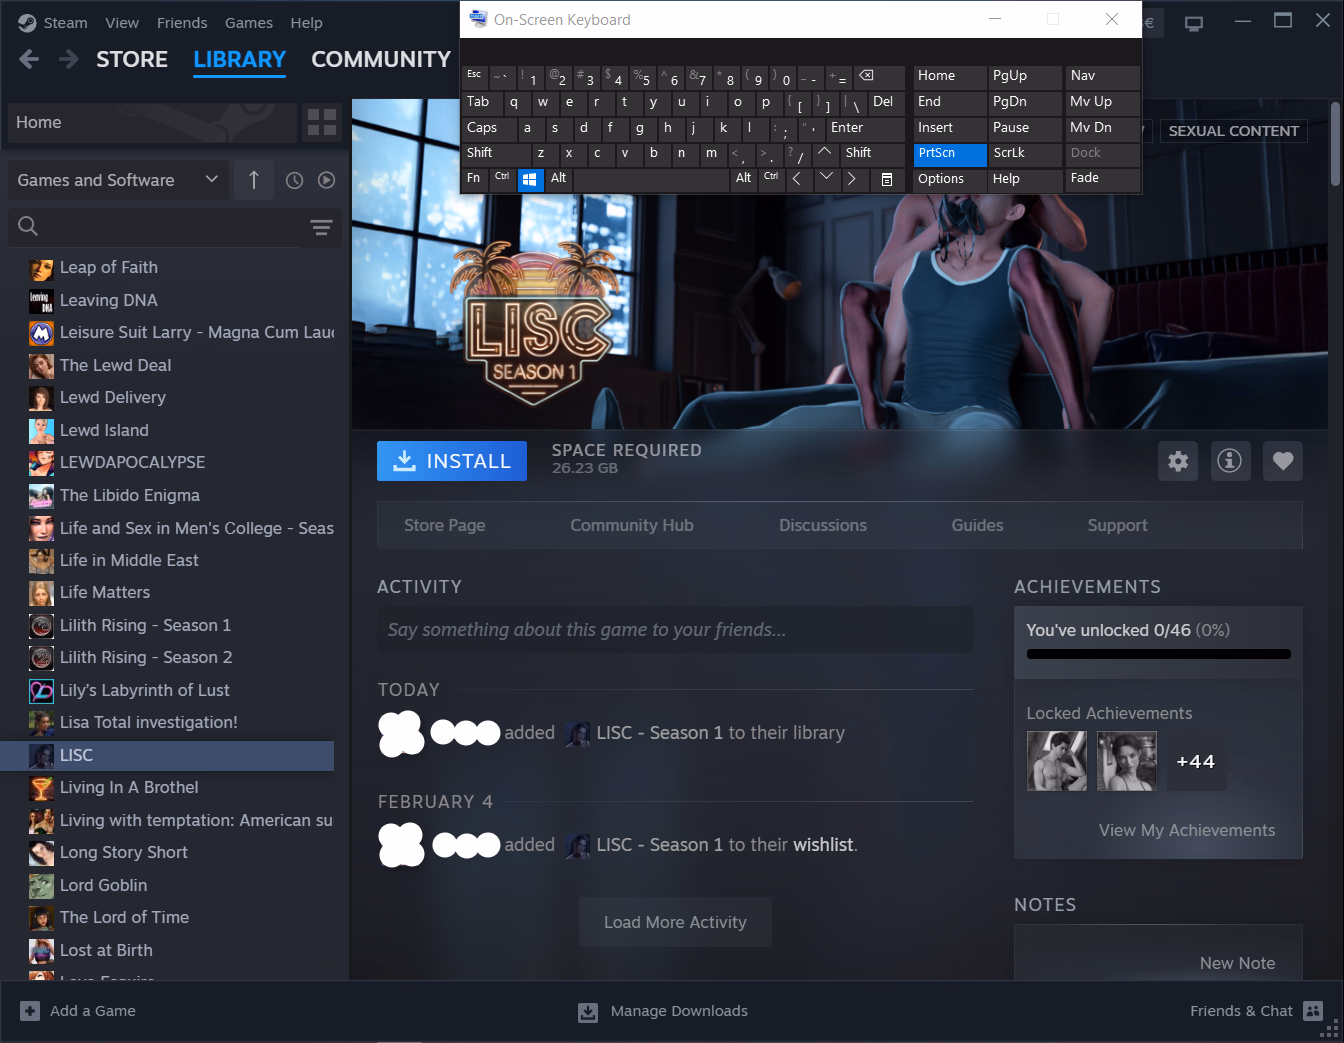Click the second locked achievement thumbnail

click(x=1127, y=761)
